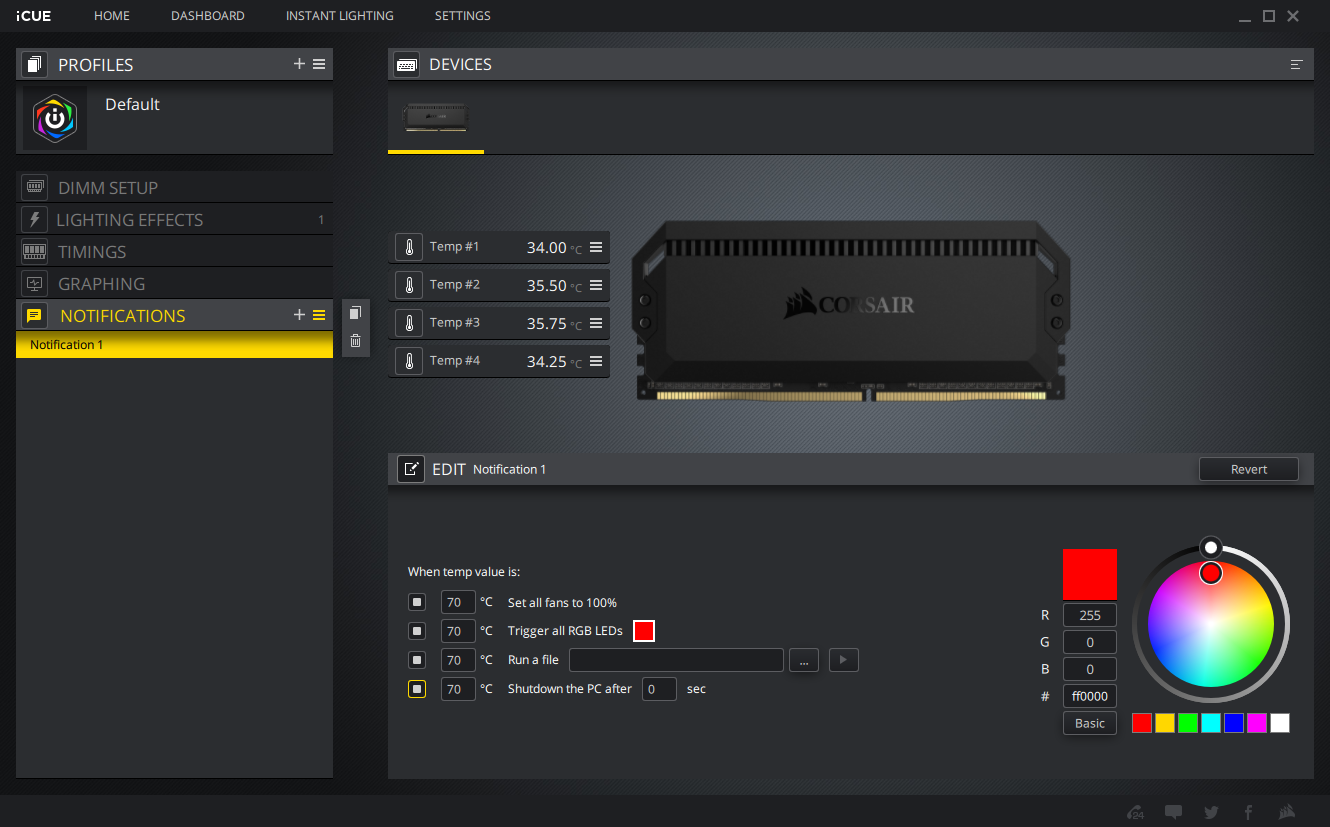Open the Notifications hamburger menu
Screen dimensions: 1330x827
[319, 315]
